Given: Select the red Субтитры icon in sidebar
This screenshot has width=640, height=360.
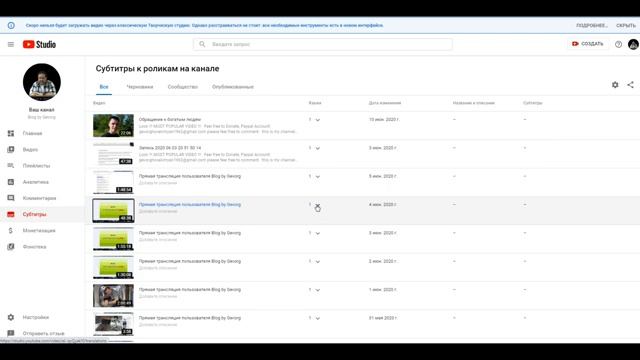Looking at the screenshot, I should click(11, 214).
